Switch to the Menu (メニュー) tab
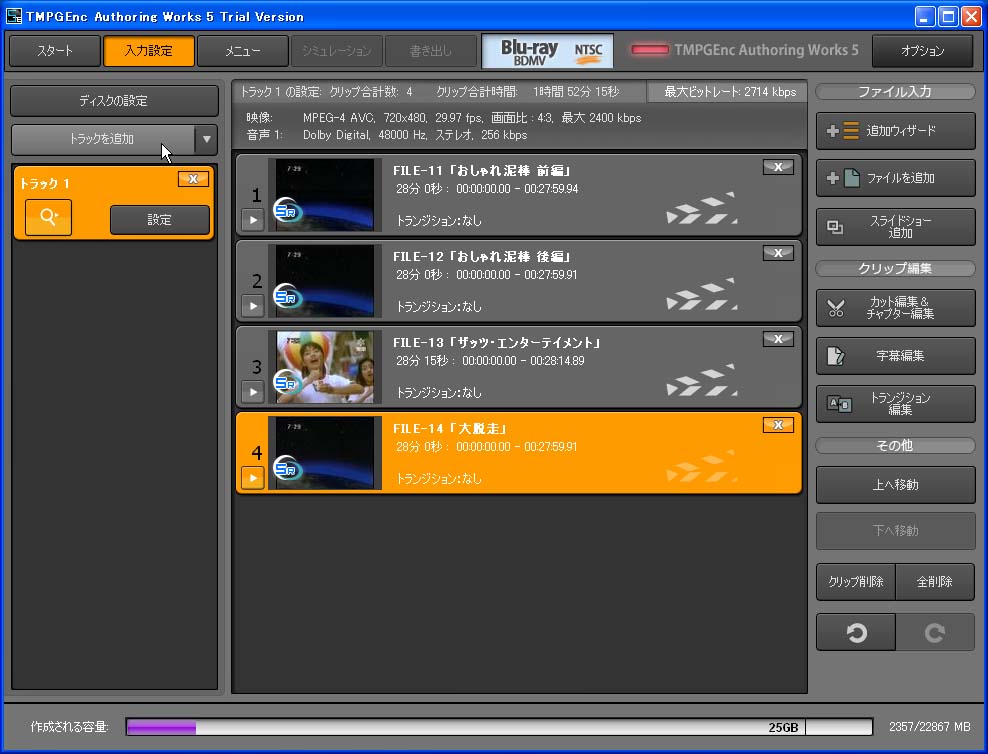Viewport: 988px width, 754px height. click(x=243, y=51)
